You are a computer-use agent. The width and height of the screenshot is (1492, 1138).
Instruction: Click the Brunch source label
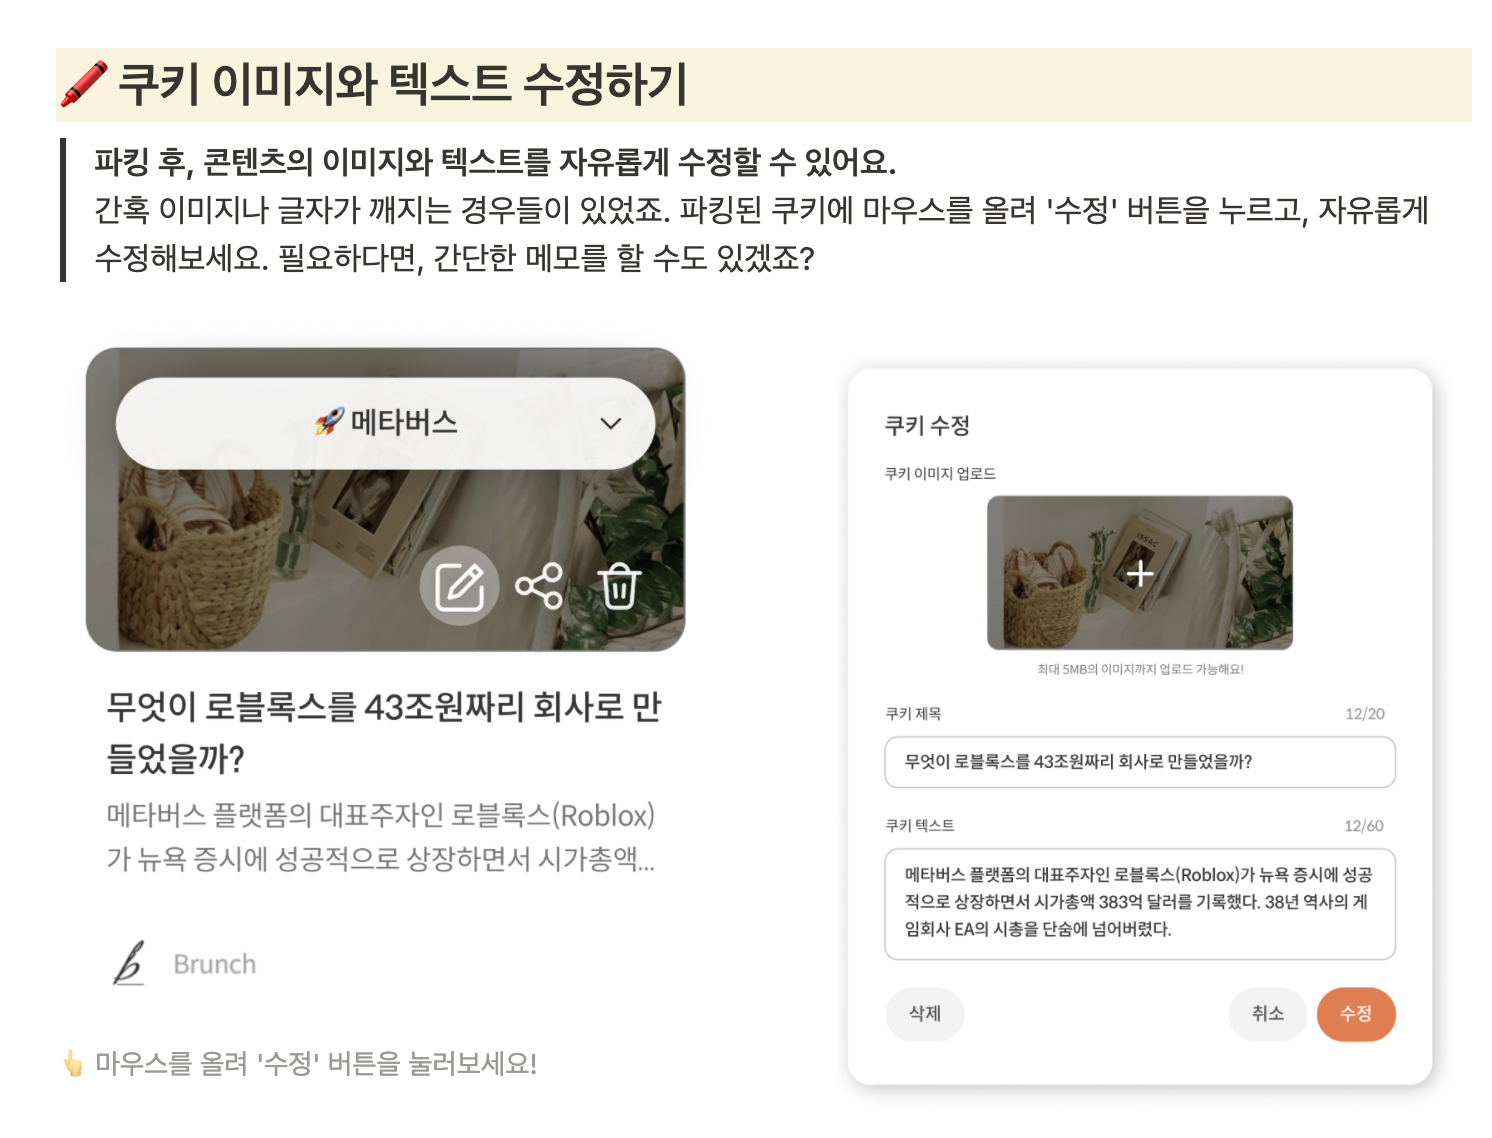[215, 964]
